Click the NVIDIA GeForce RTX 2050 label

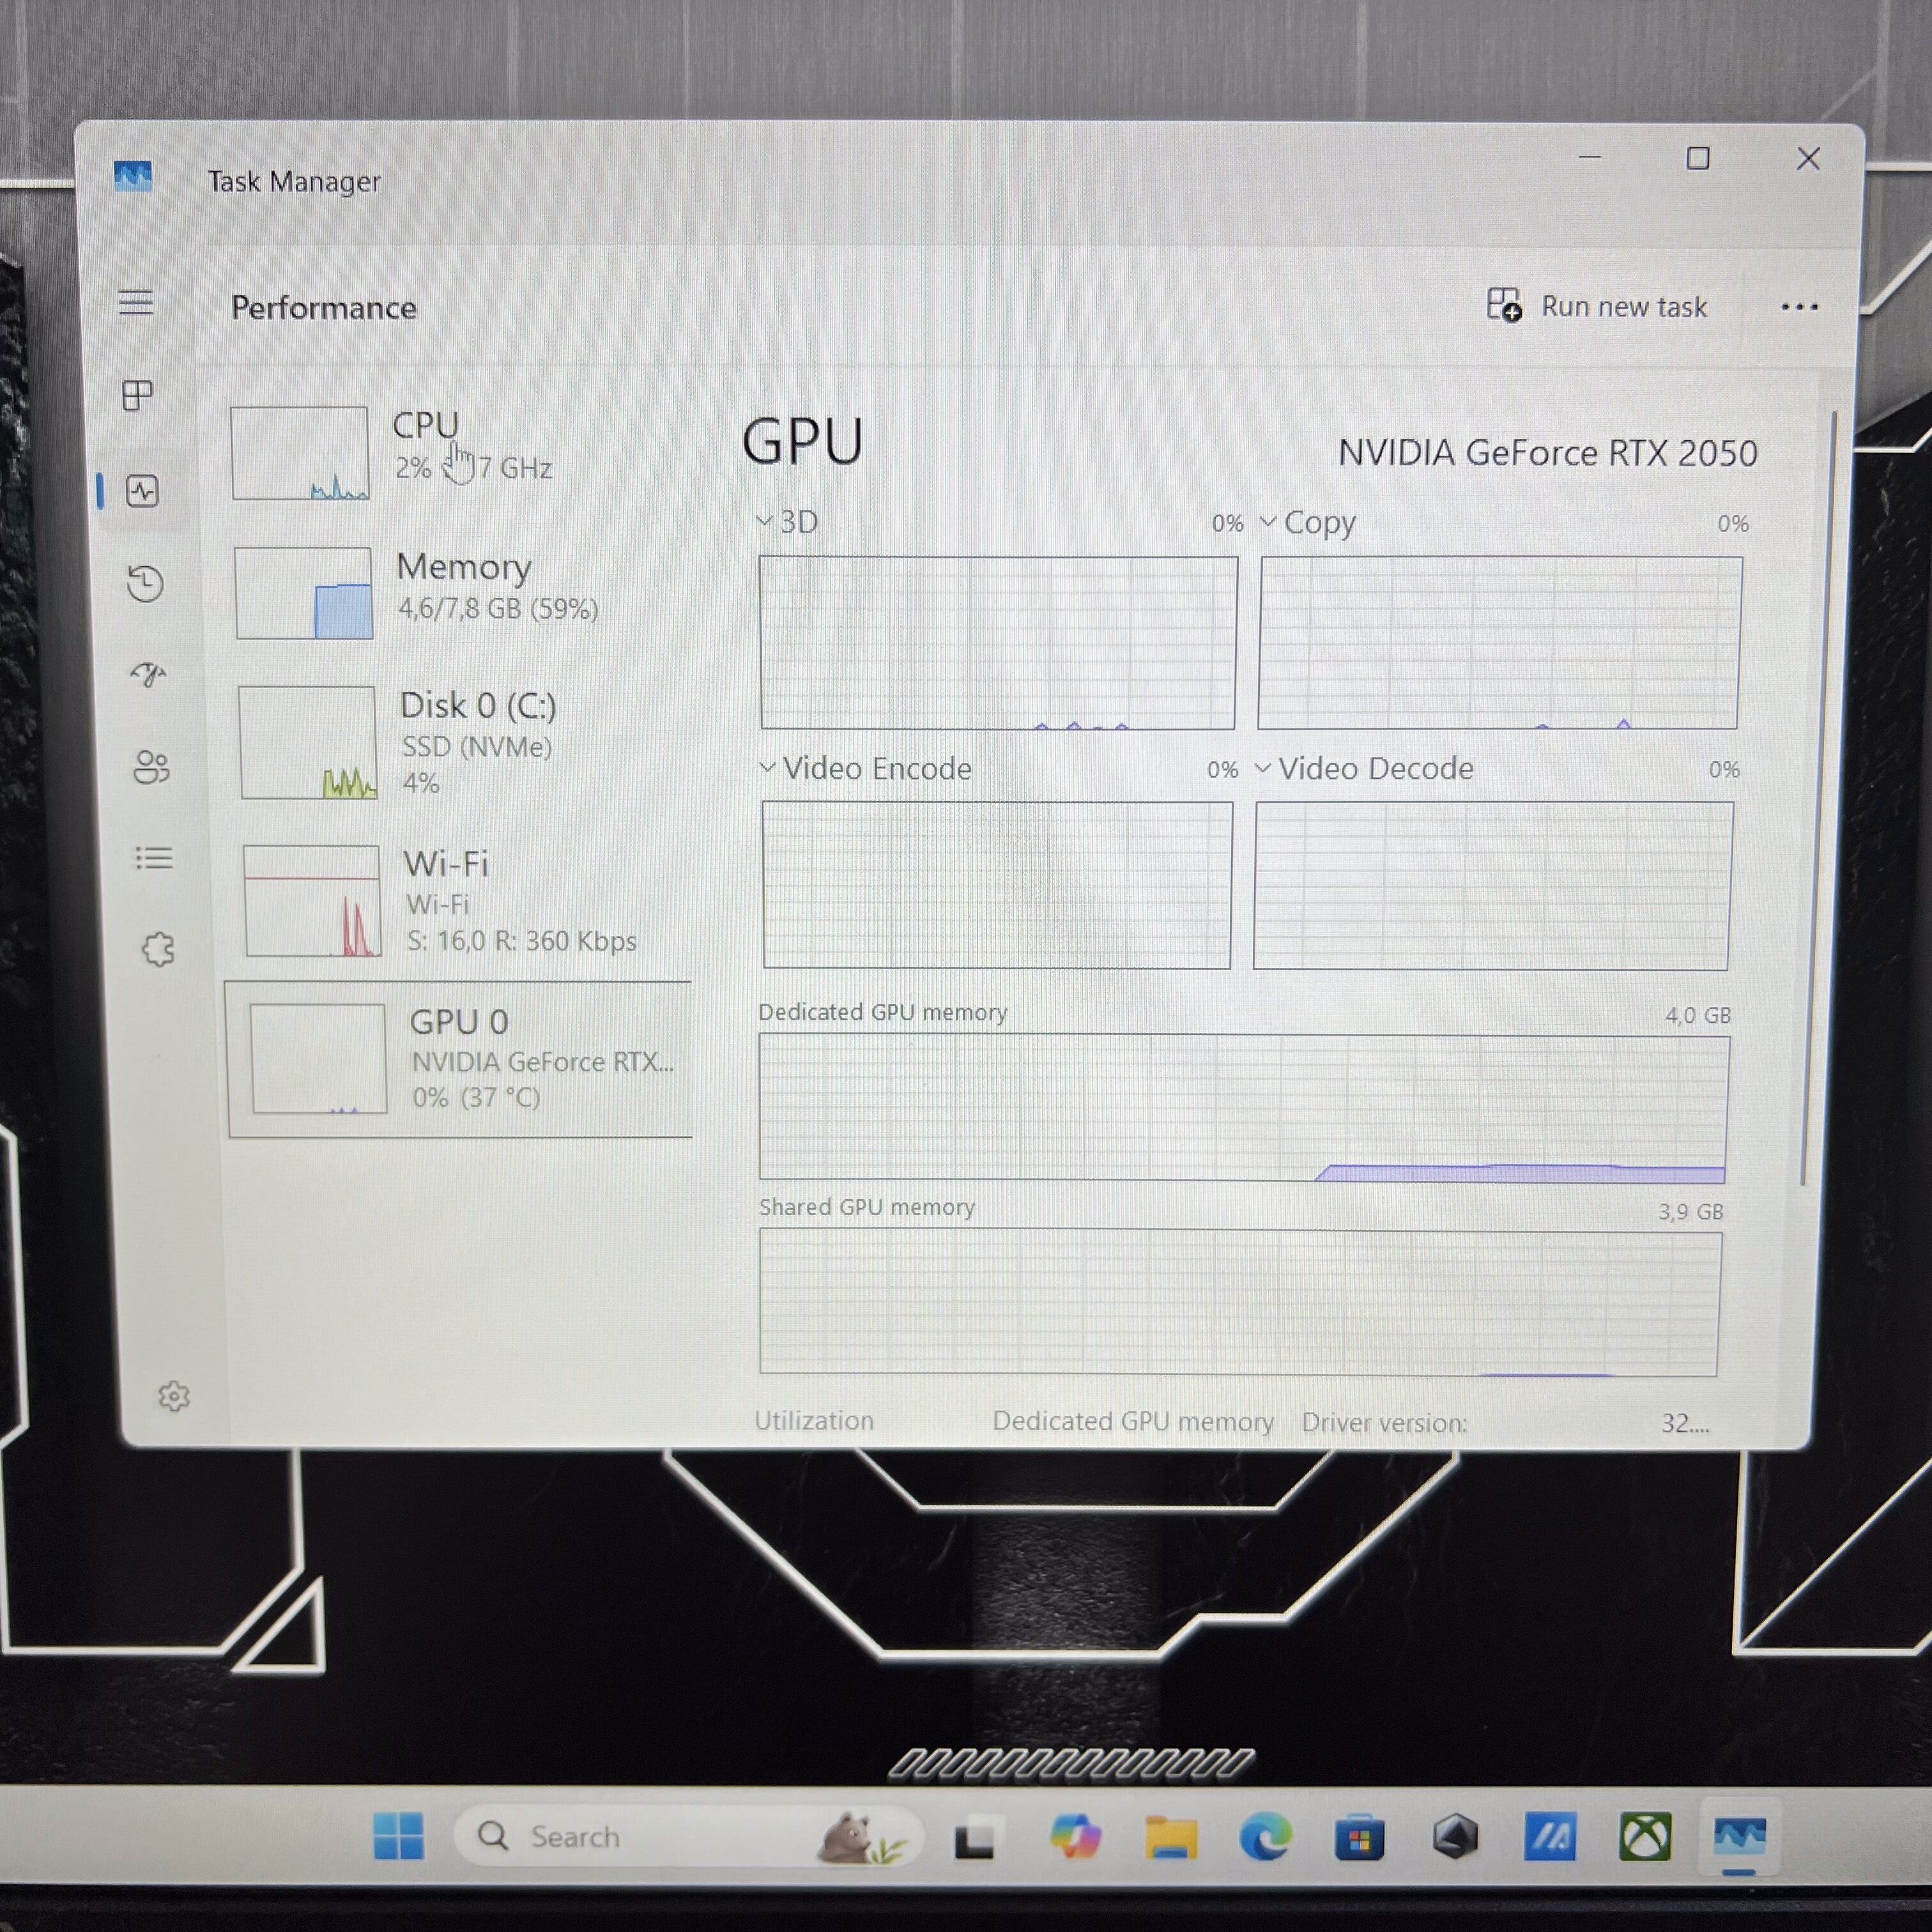pyautogui.click(x=1547, y=453)
